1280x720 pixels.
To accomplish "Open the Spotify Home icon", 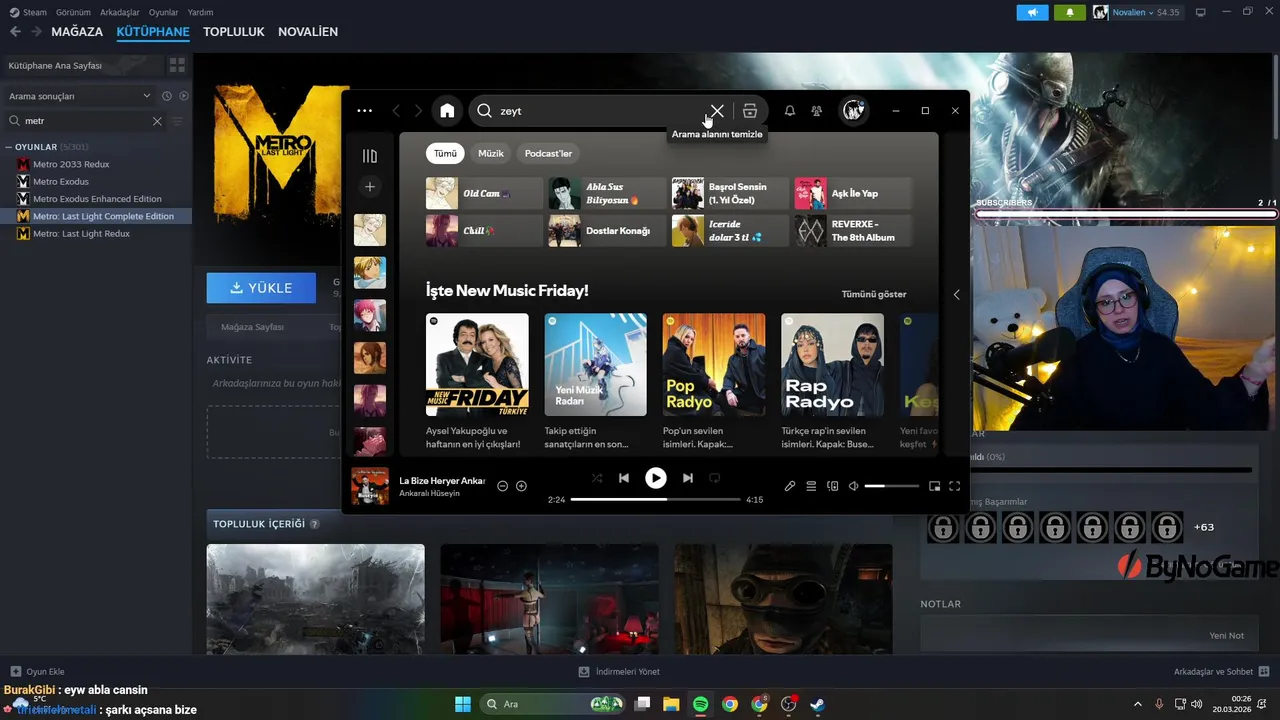I will [x=447, y=111].
